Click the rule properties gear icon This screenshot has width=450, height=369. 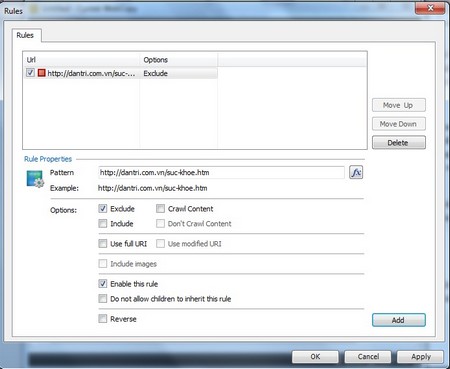[35, 179]
